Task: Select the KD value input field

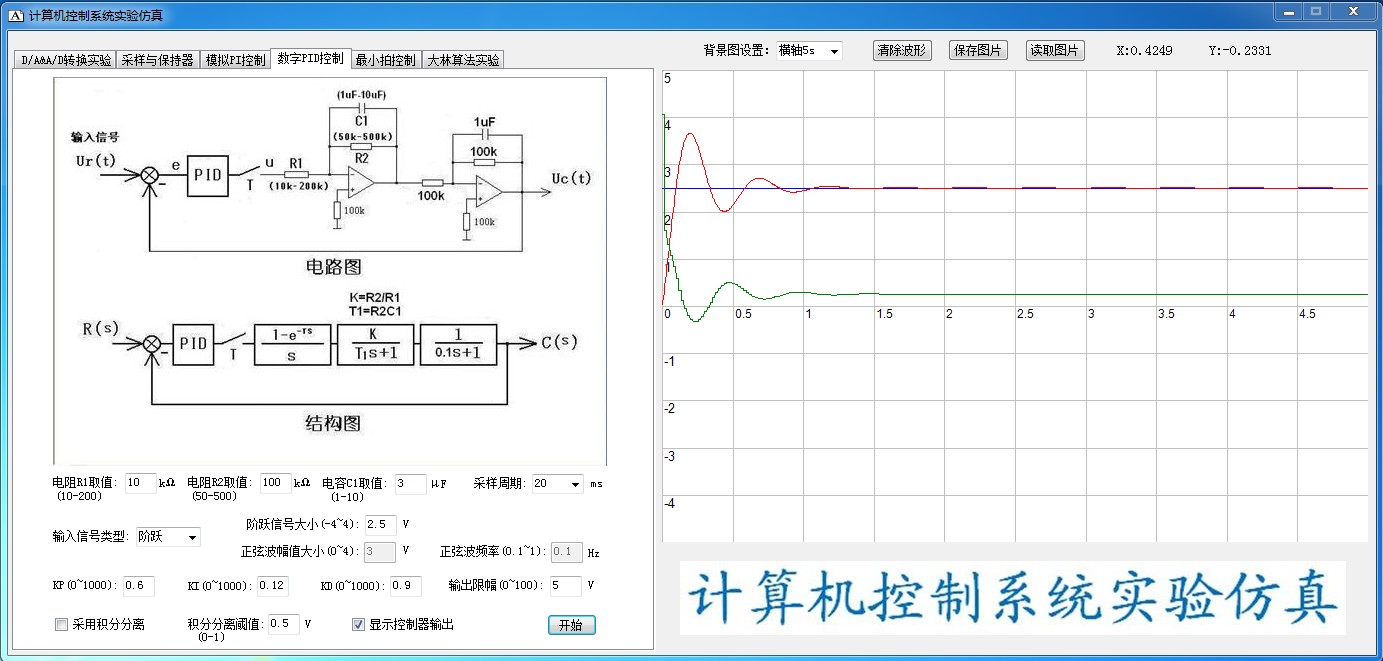Action: point(405,585)
